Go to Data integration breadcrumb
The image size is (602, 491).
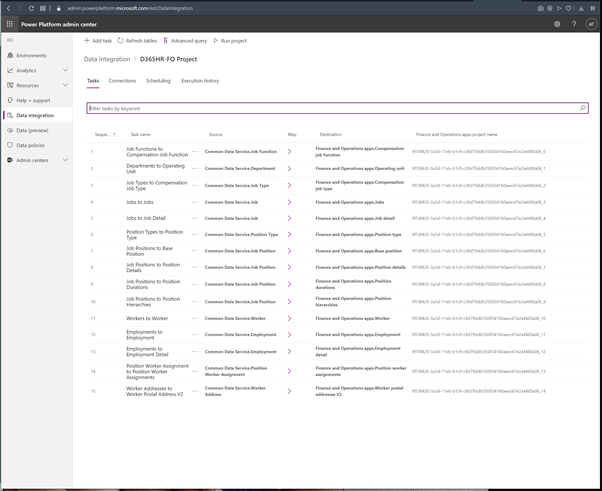pyautogui.click(x=107, y=59)
